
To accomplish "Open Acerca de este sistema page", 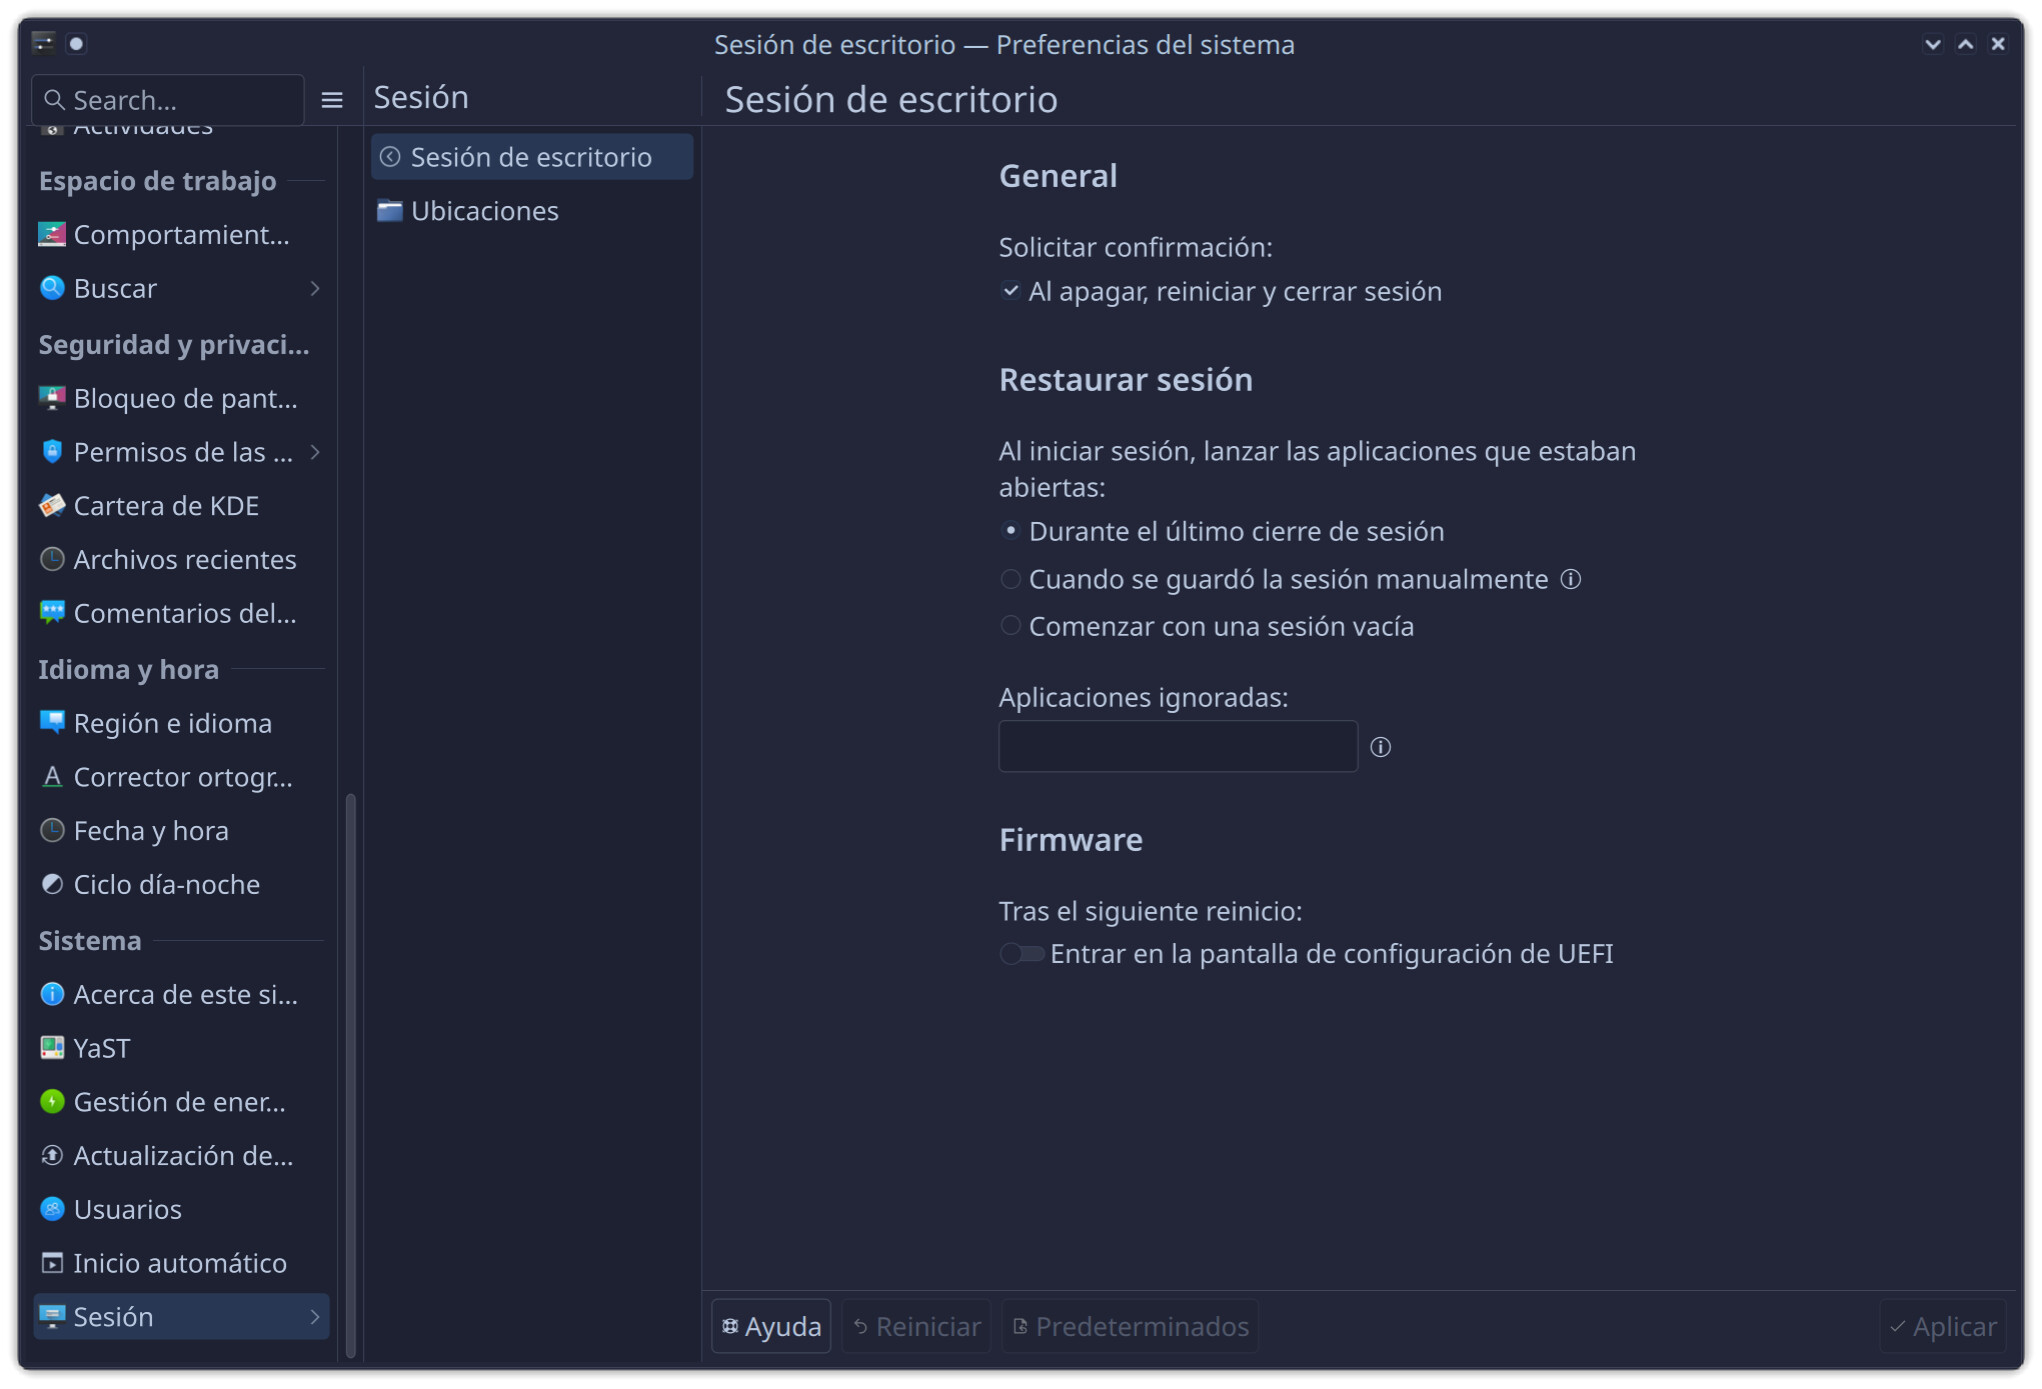I will pyautogui.click(x=184, y=995).
